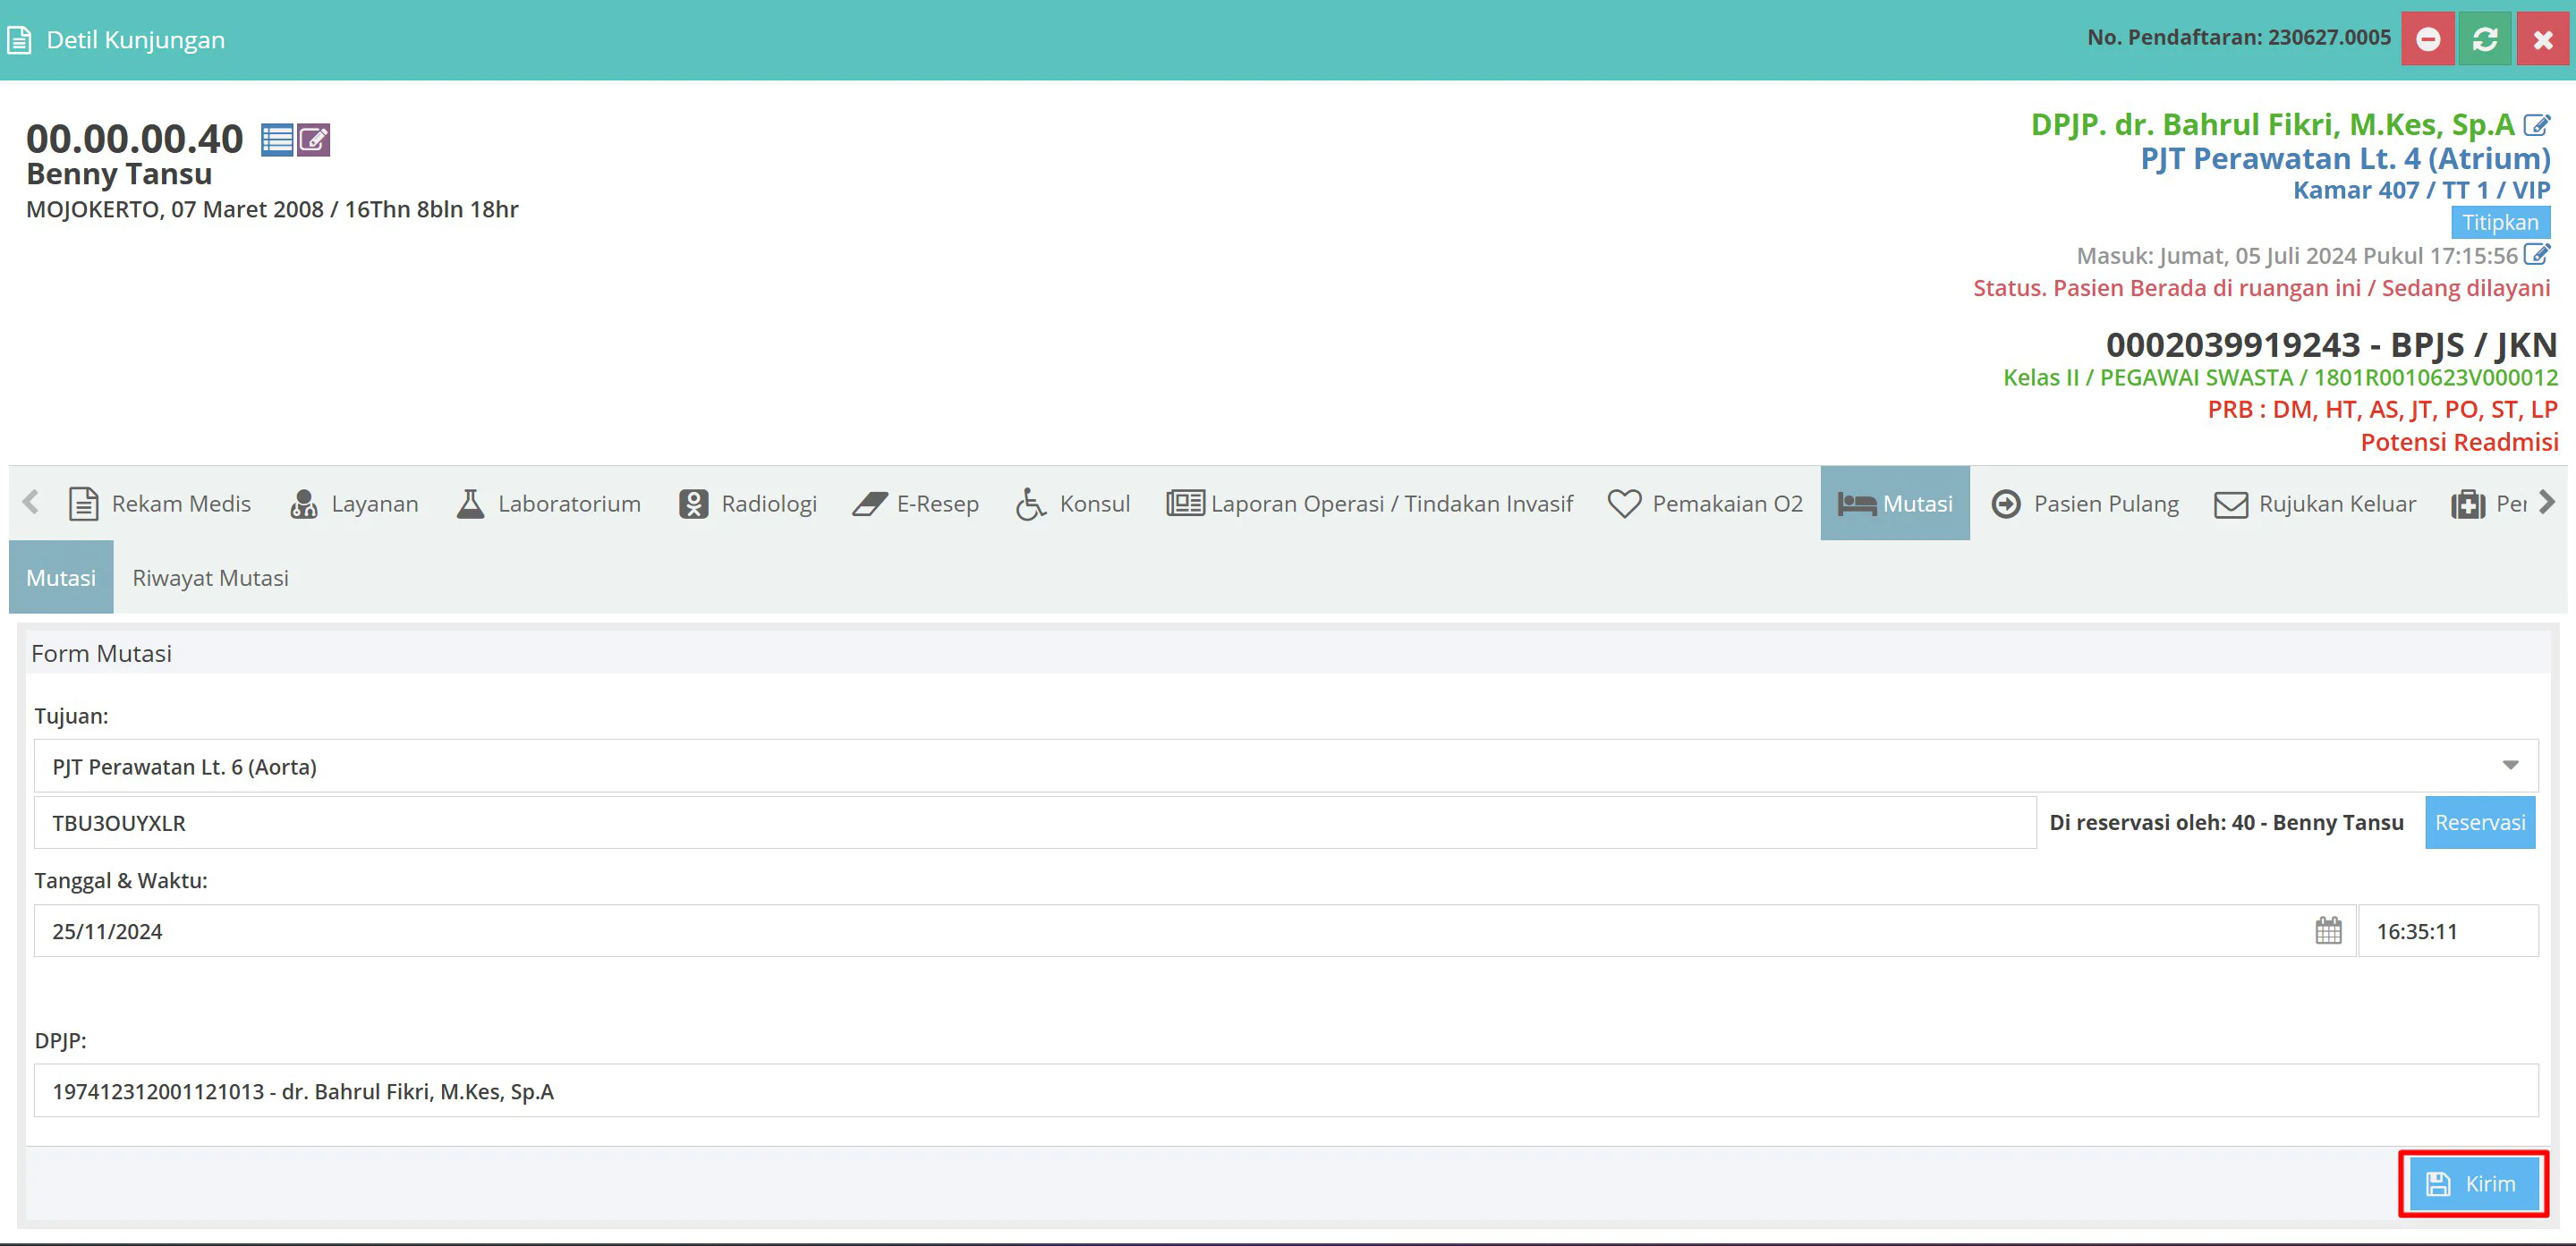This screenshot has height=1246, width=2576.
Task: Click Tujuan field PJT Perawatan Lt. 6 (Aorta)
Action: (1285, 766)
